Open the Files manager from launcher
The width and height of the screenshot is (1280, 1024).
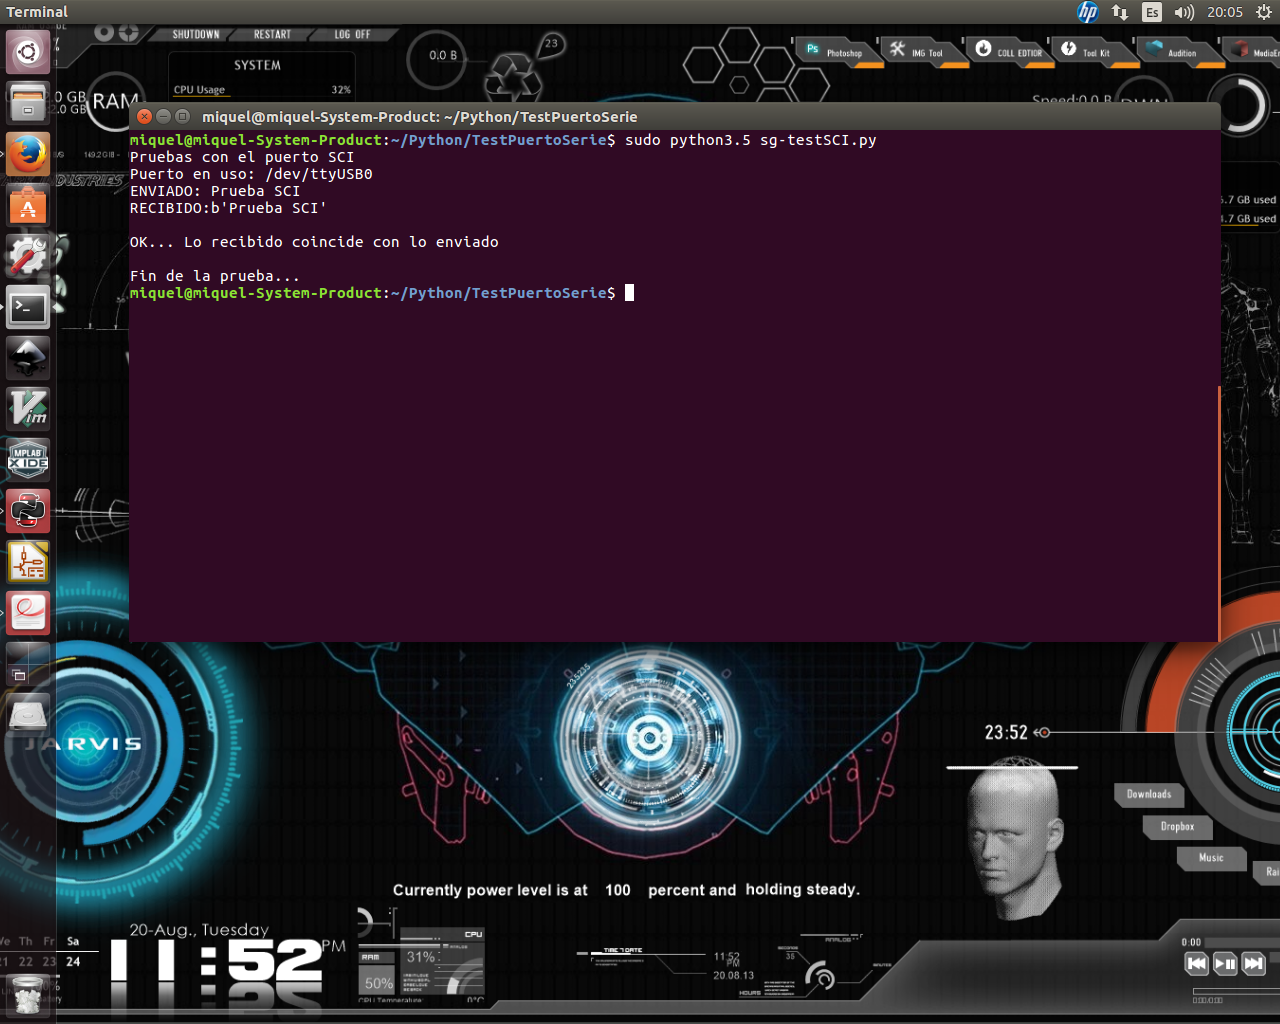click(28, 102)
